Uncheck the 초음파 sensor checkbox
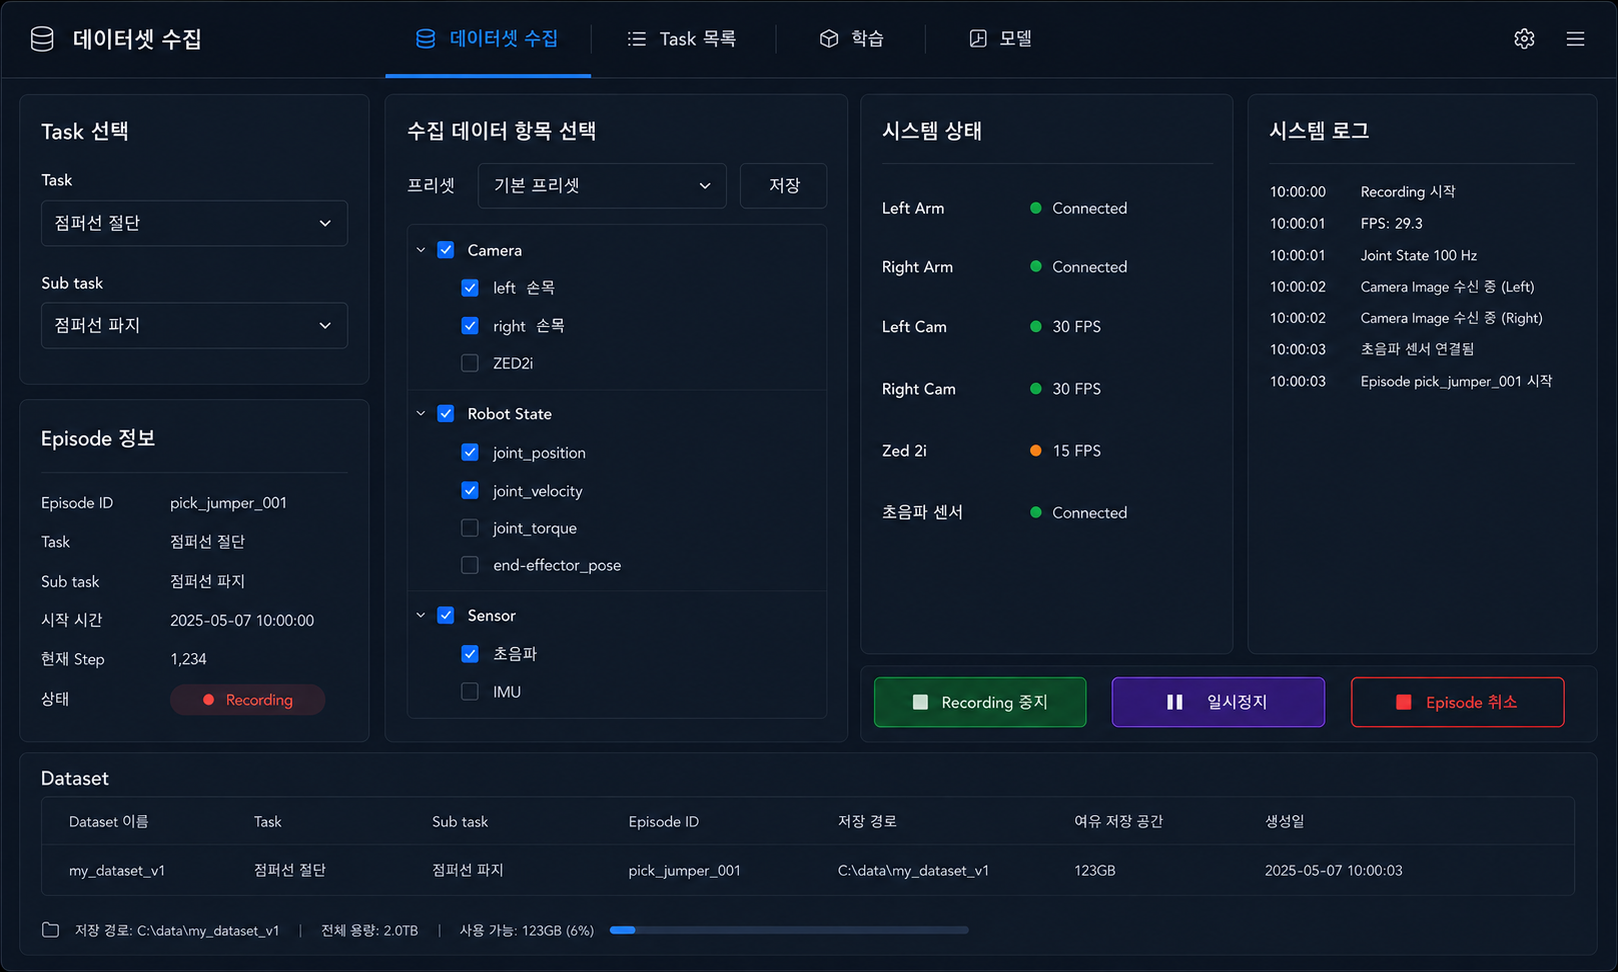Screen dimensions: 1618x972 coord(470,654)
